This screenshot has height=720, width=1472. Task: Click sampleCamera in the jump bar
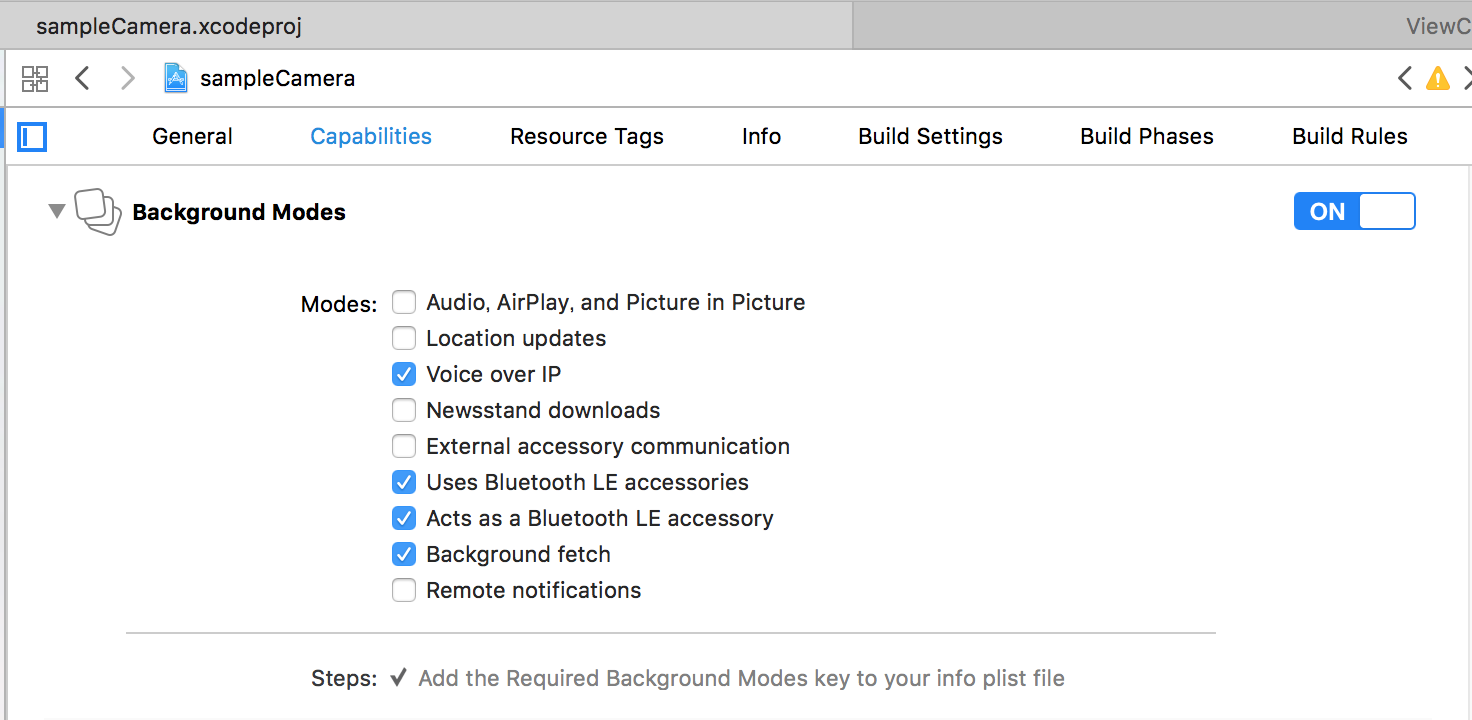coord(277,78)
